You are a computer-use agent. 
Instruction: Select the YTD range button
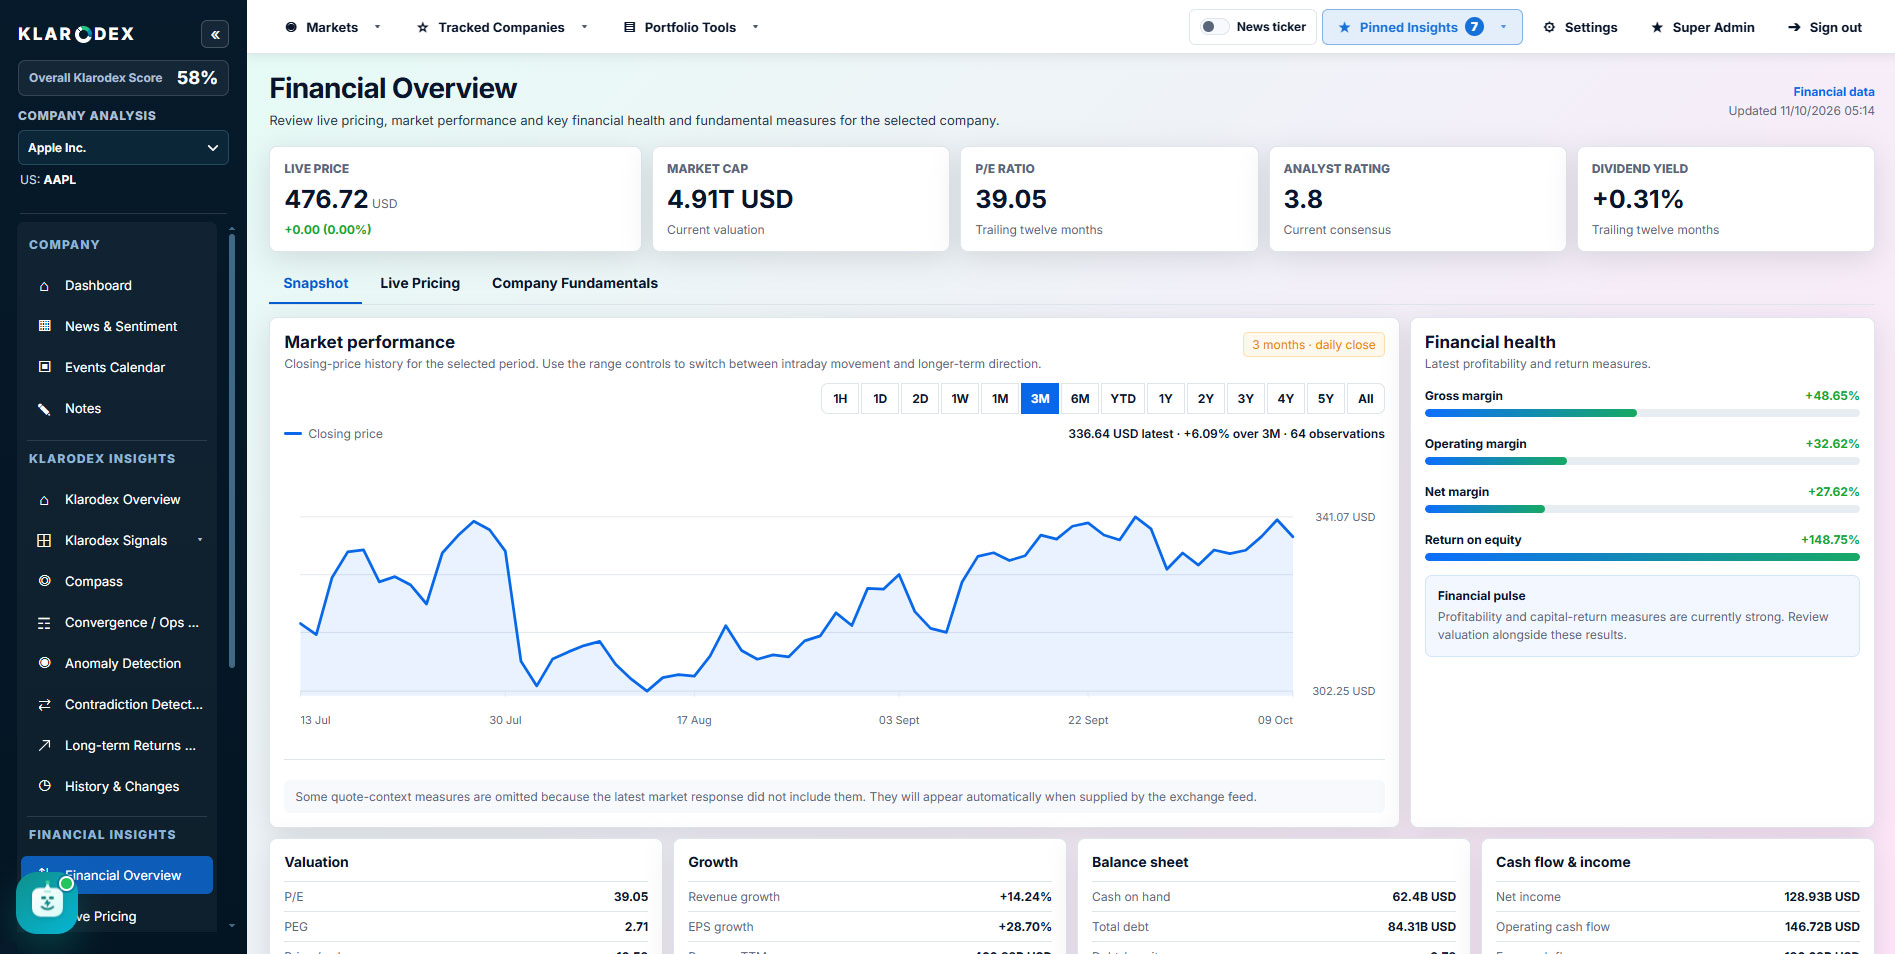(1123, 398)
